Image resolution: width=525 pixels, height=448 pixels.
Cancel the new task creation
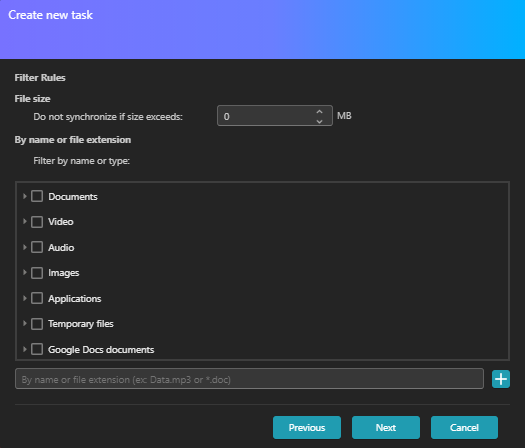coord(464,428)
